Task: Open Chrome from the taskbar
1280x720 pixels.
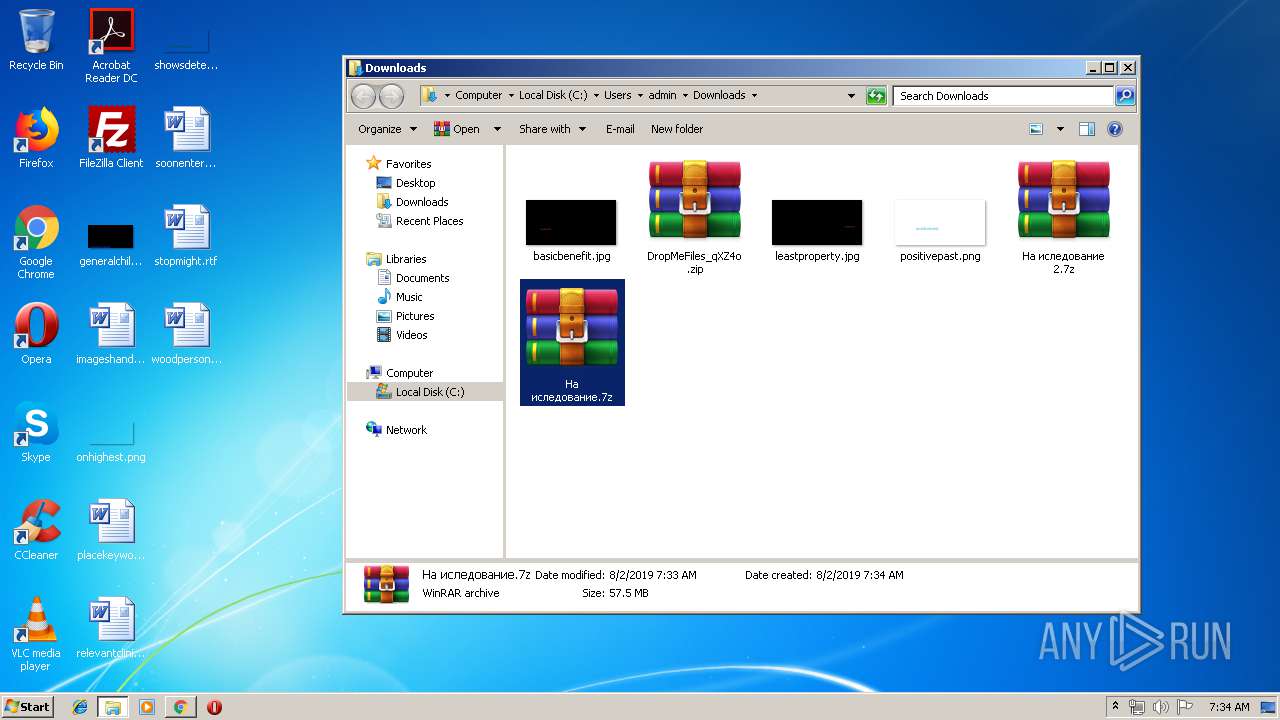Action: point(180,707)
